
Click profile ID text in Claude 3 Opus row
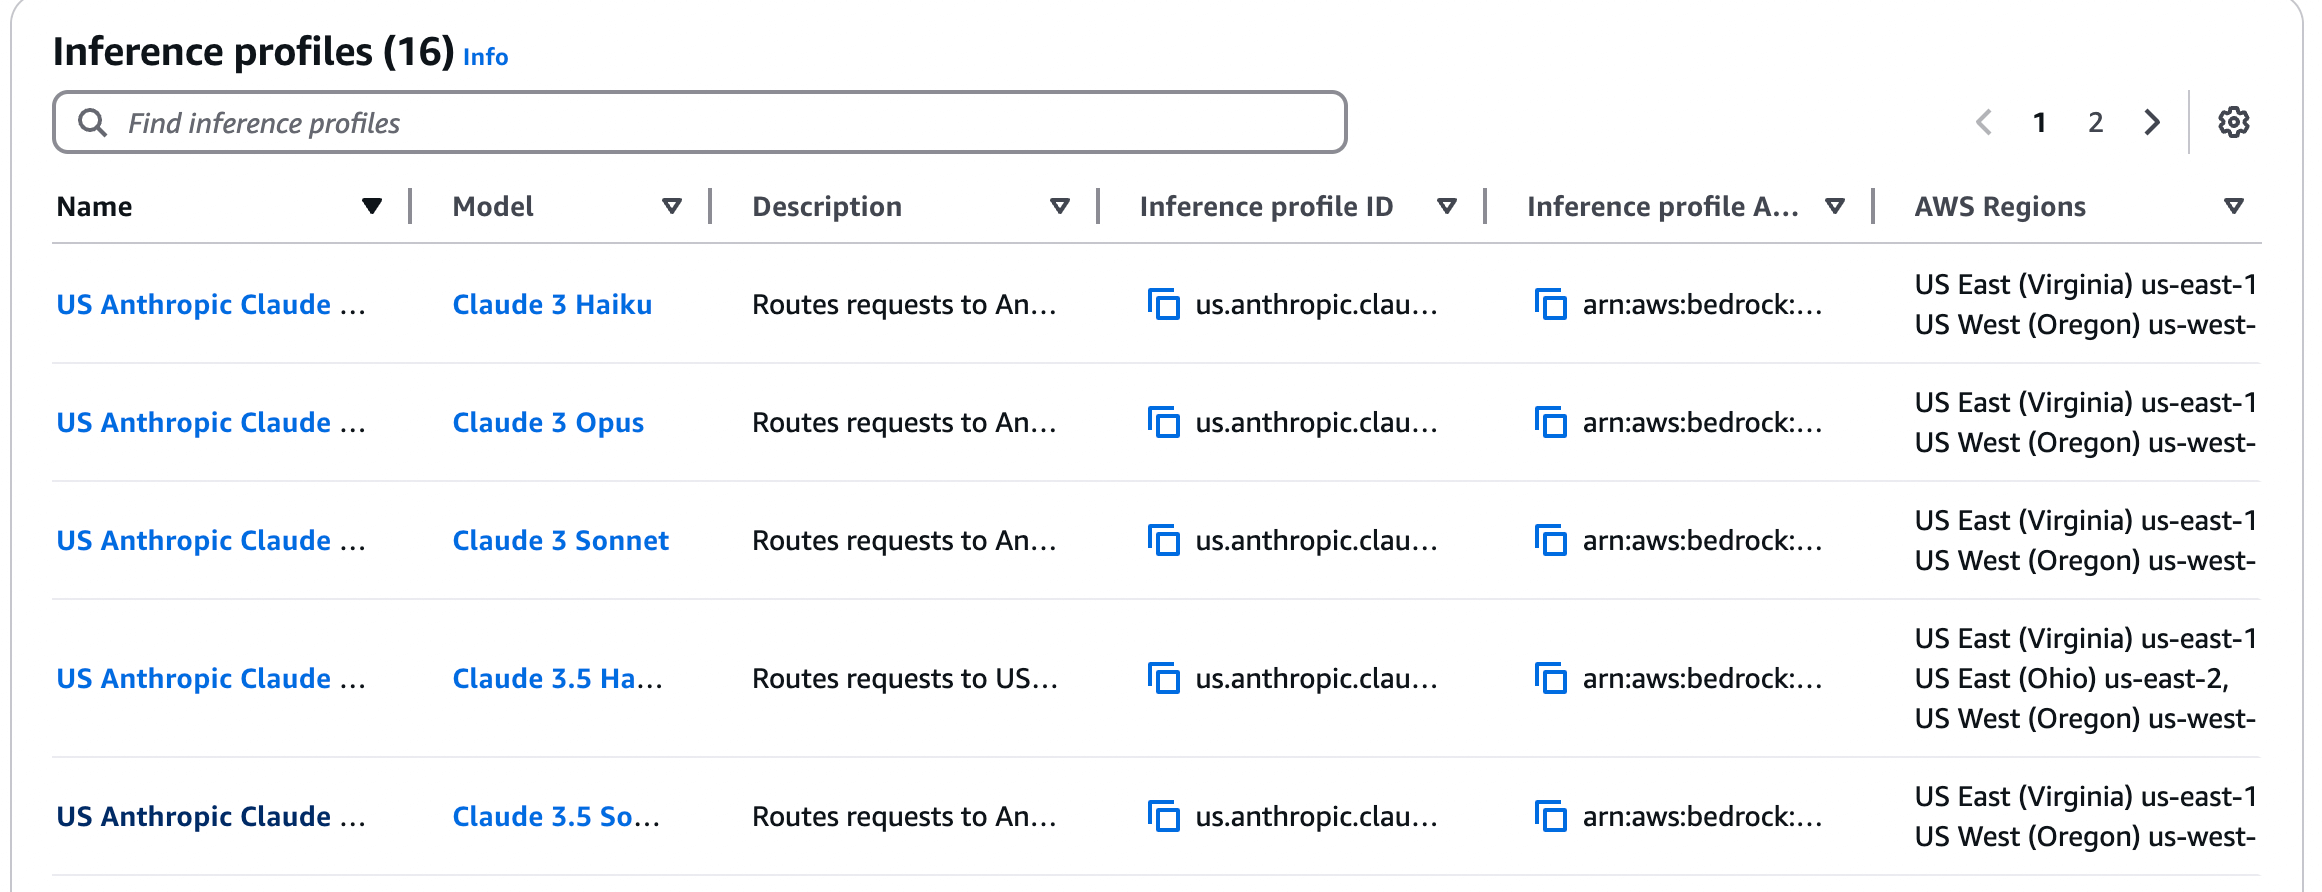point(1316,422)
